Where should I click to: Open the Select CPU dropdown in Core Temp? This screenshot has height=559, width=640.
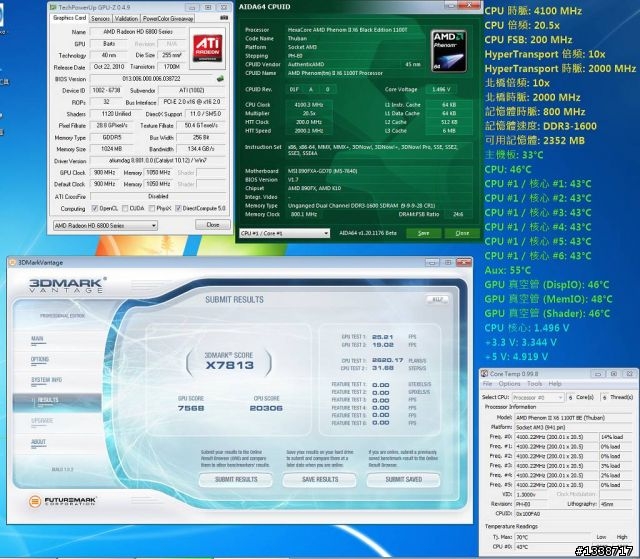[538, 397]
